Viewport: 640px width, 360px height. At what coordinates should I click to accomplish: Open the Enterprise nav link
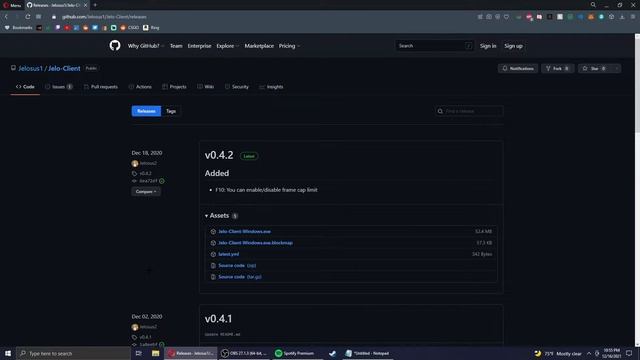(199, 46)
